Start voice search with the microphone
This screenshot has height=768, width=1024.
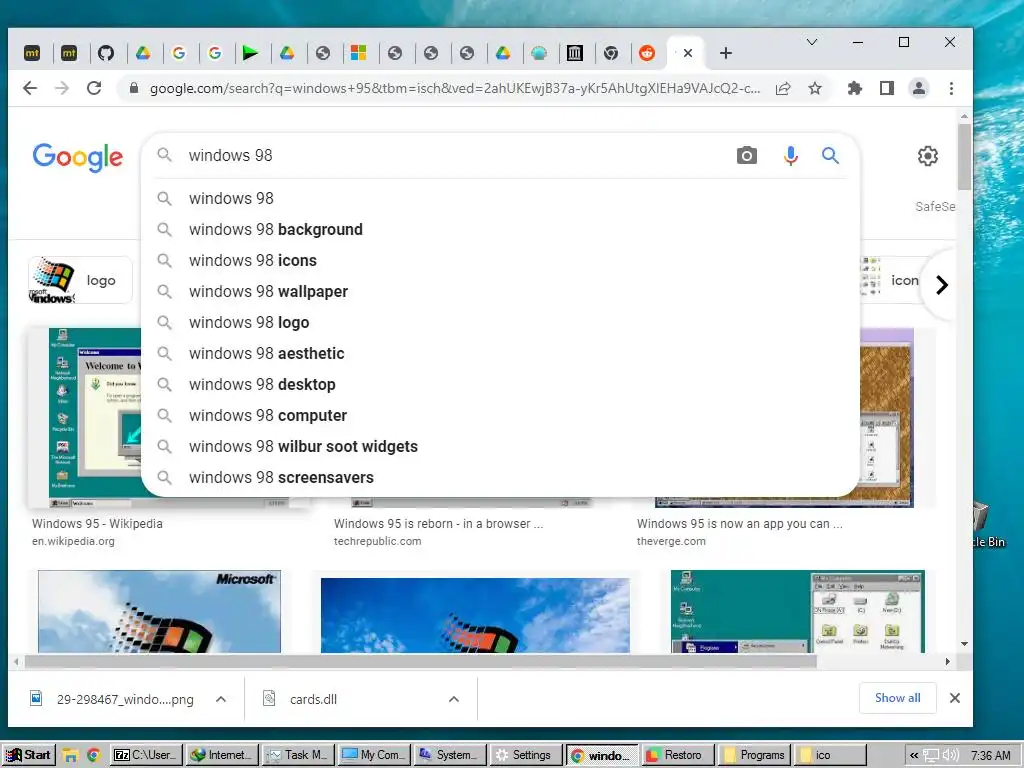click(x=790, y=155)
